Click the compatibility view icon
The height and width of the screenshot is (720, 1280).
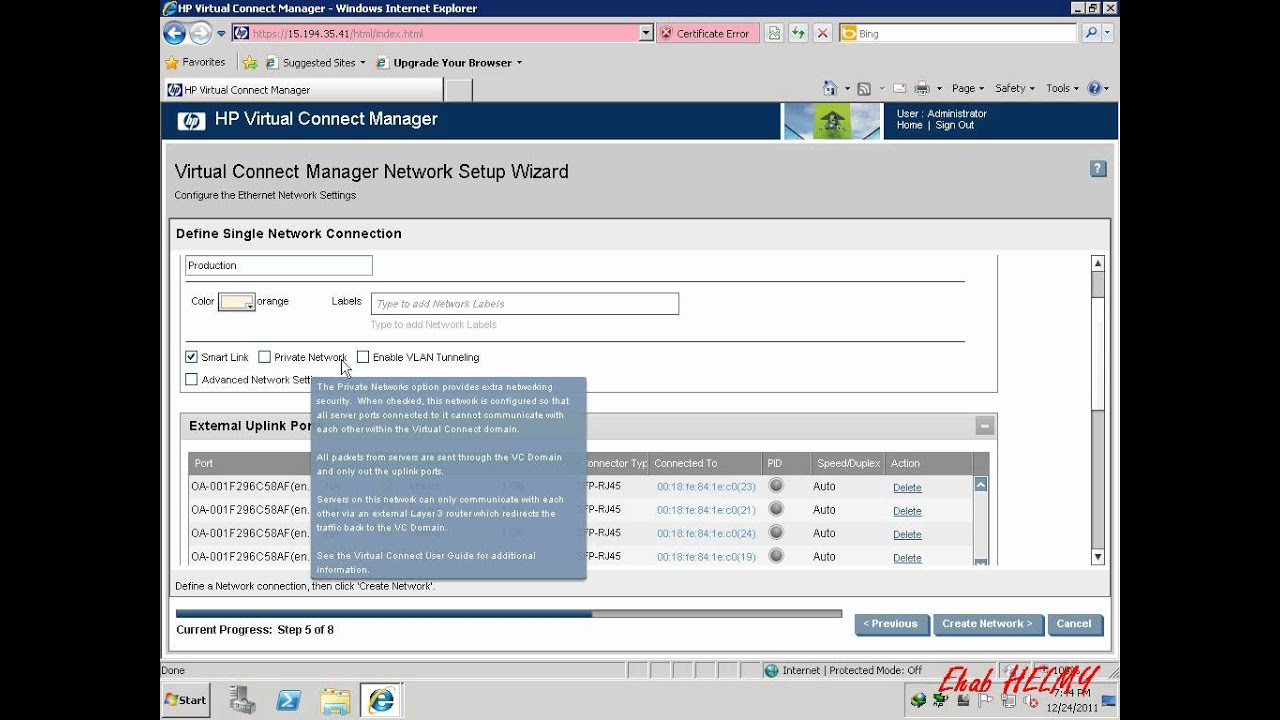(774, 33)
